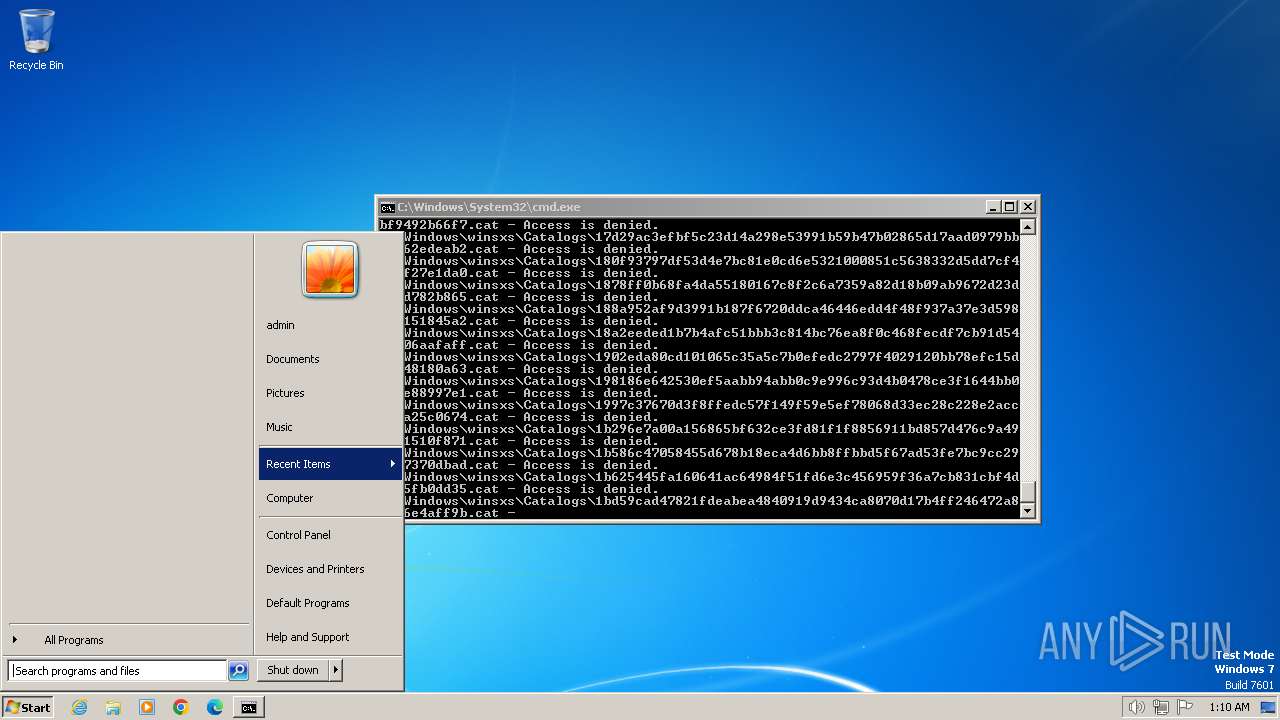Open Control Panel from the Start menu
Screen dimensions: 1280x720
pyautogui.click(x=329, y=535)
